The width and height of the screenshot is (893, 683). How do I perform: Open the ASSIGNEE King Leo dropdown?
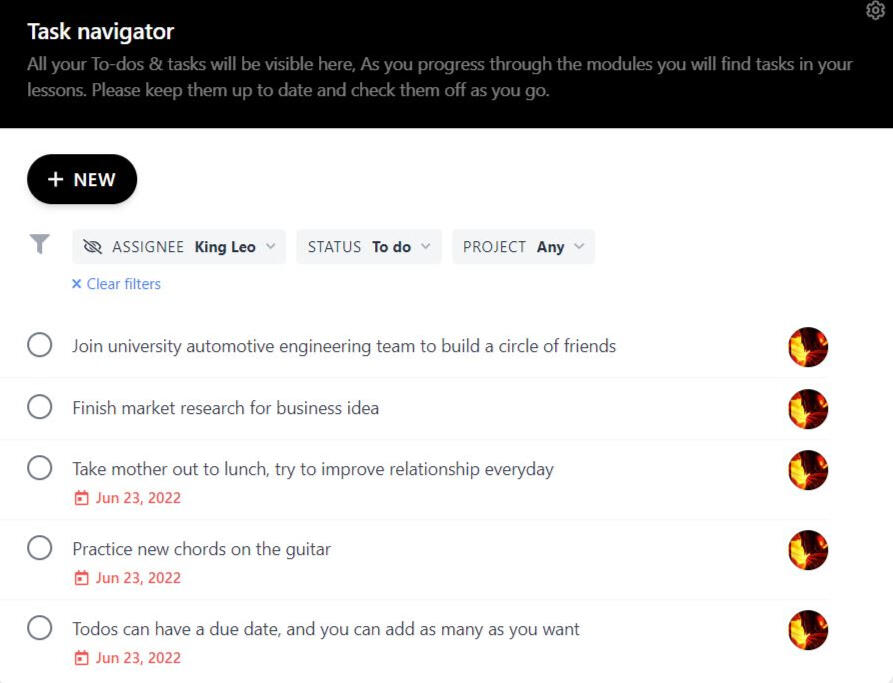pos(180,247)
